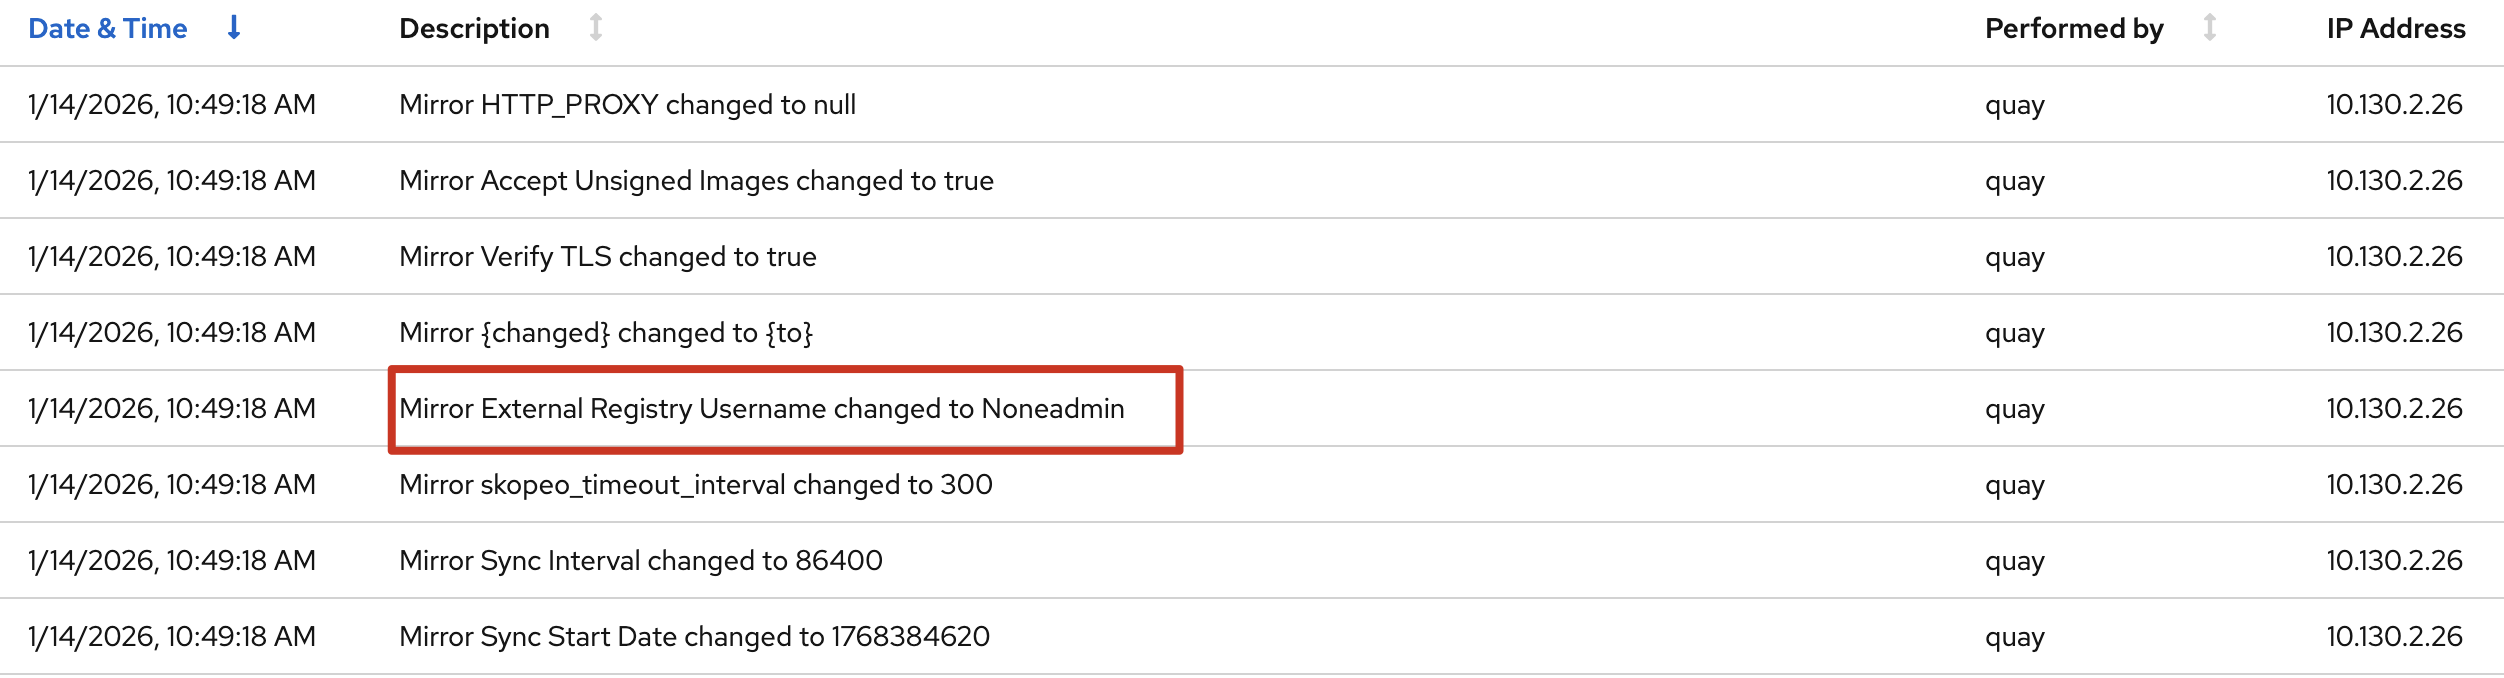Click Mirror Sync Interval changed to 86400
The image size is (2504, 678).
click(x=640, y=561)
